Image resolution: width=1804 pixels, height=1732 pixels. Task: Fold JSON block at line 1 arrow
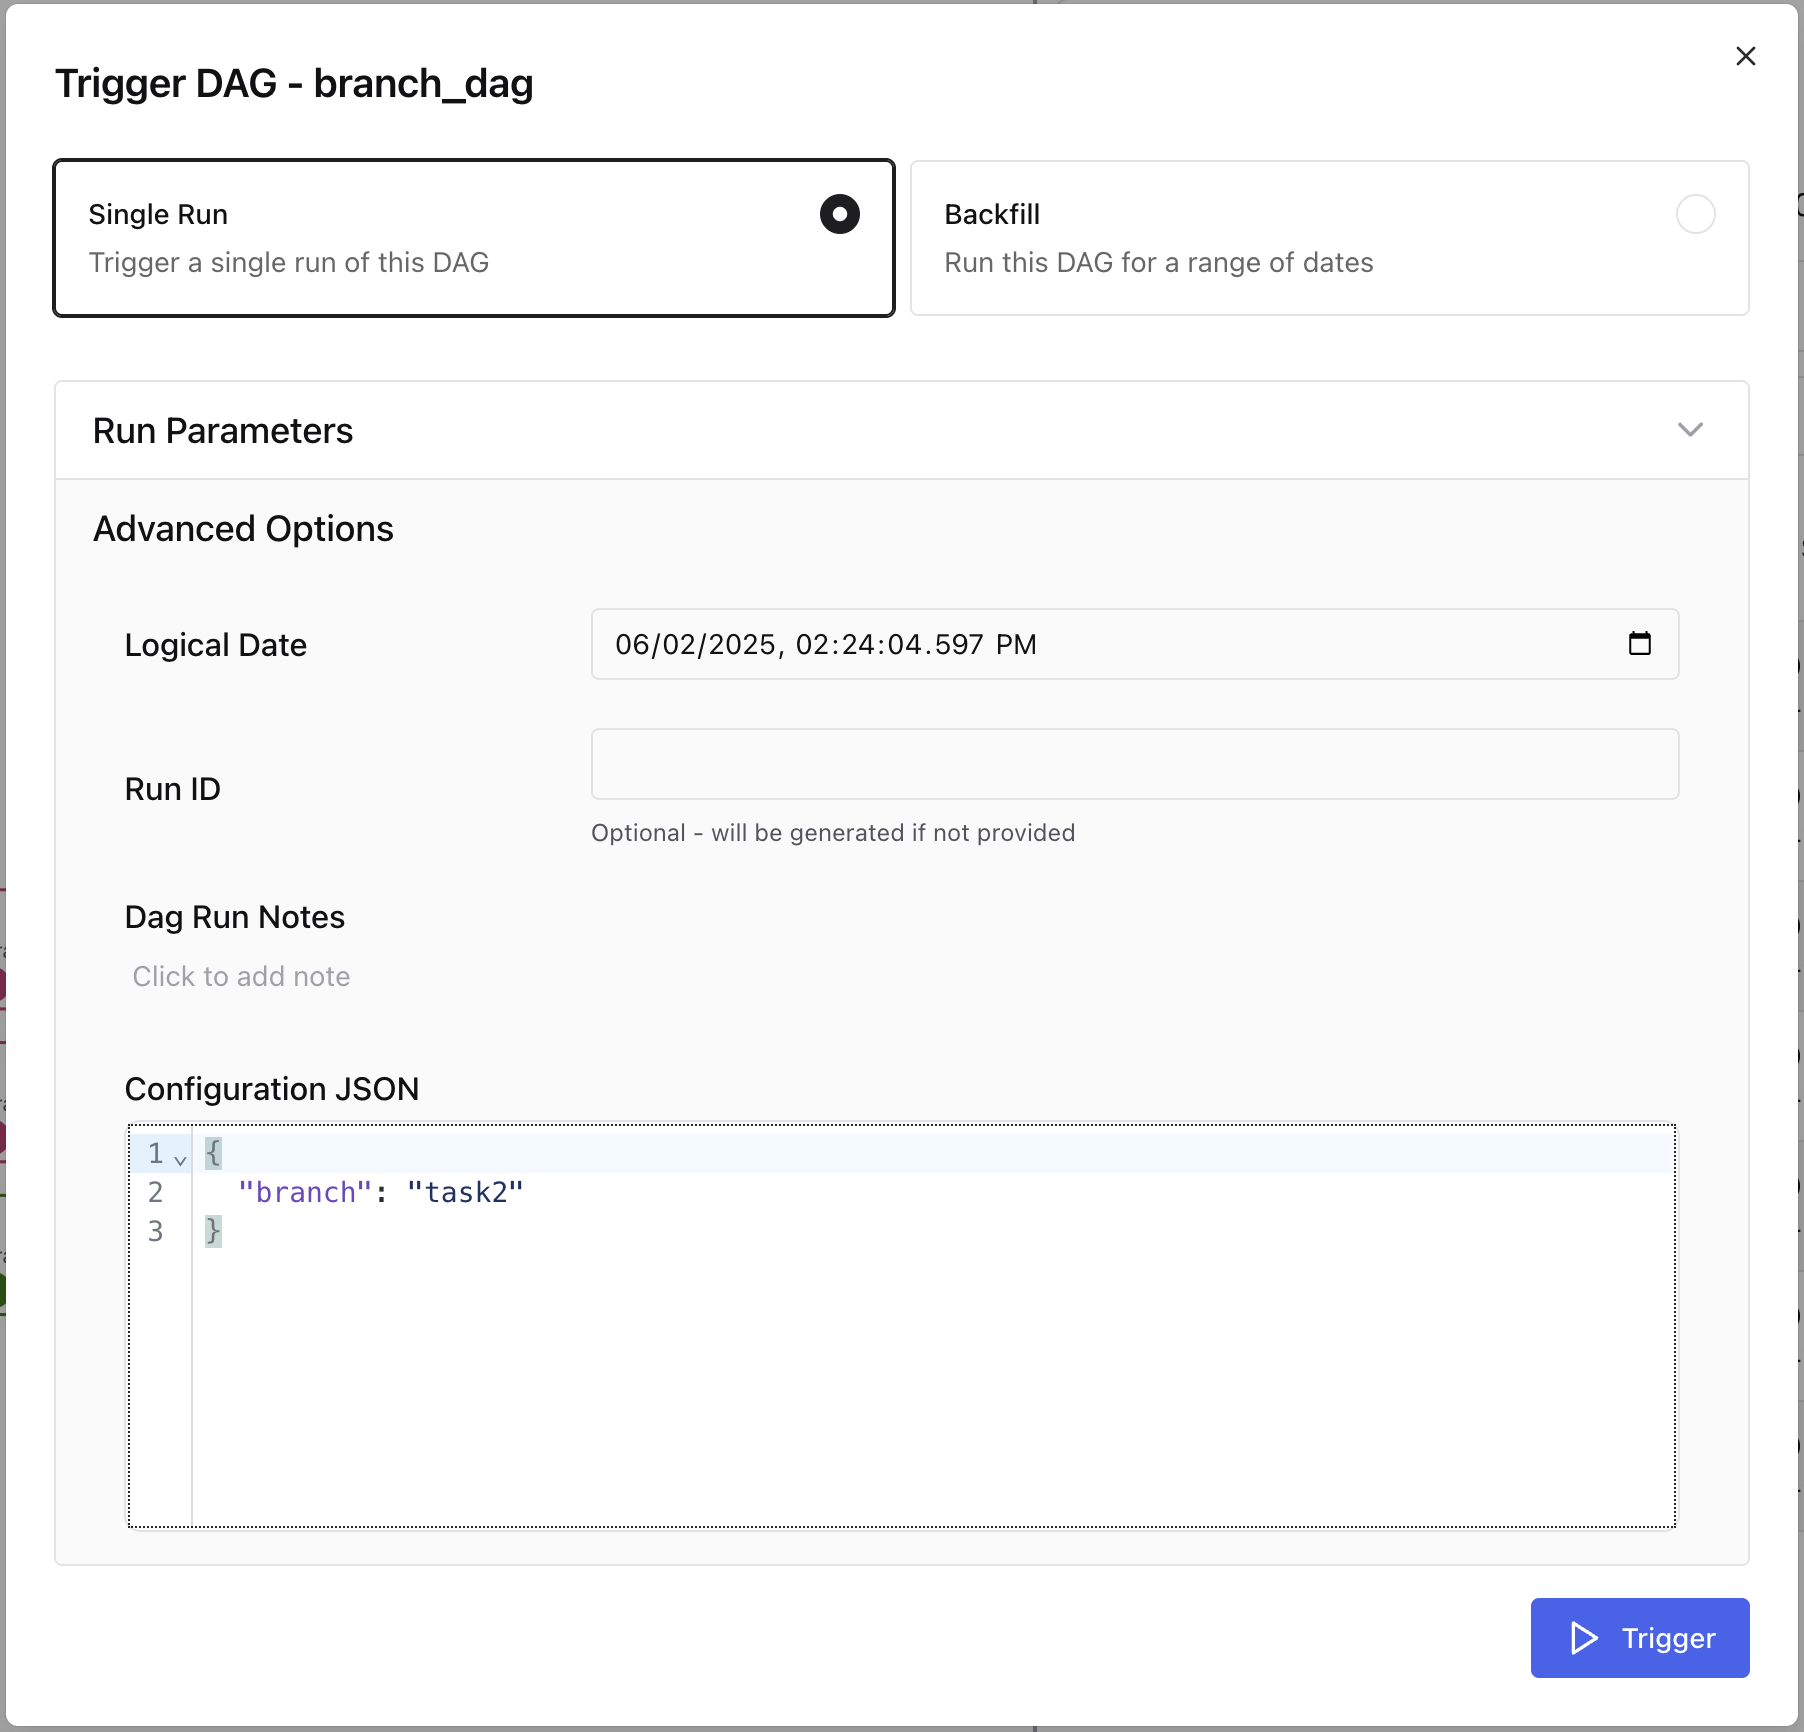(180, 1160)
